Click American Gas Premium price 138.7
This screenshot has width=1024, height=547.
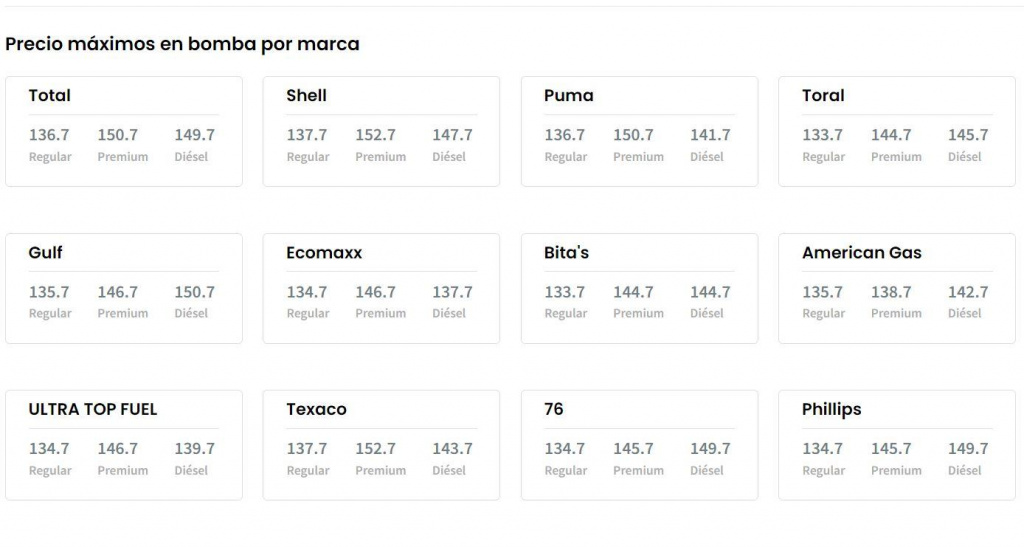(891, 292)
